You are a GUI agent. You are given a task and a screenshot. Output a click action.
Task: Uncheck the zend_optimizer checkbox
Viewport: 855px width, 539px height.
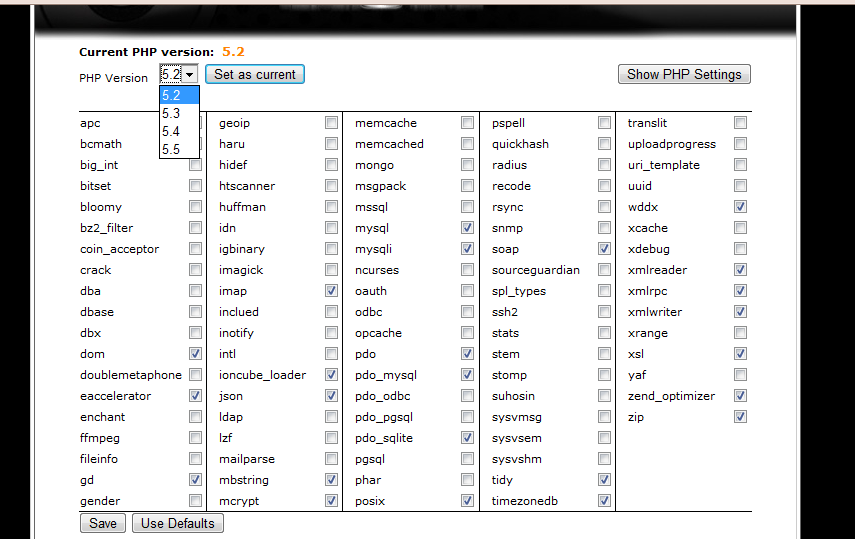point(740,396)
